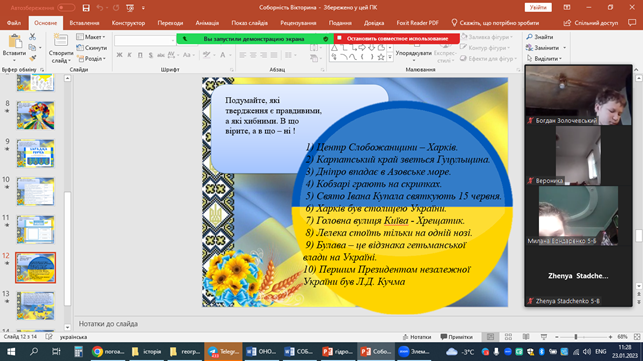Toggle normal view button in status bar
Screen dimensions: 643x361
pyautogui.click(x=490, y=337)
